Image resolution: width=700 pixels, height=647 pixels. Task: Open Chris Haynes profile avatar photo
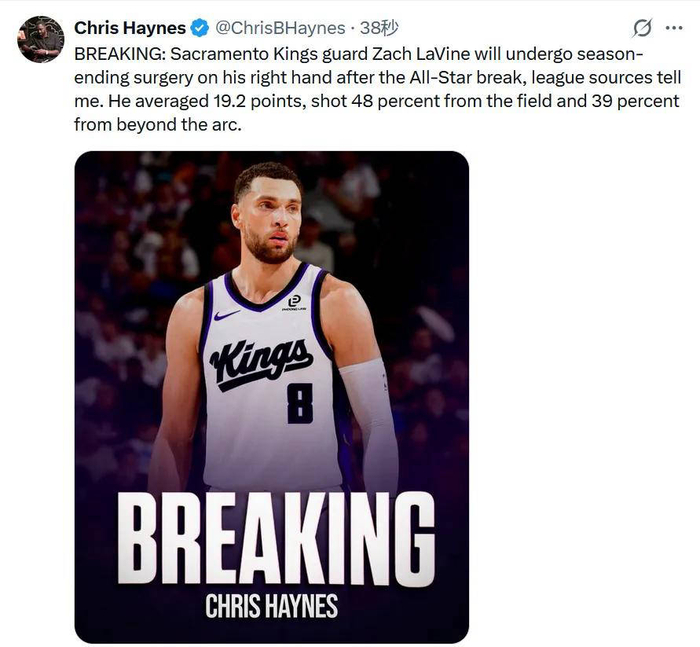point(41,39)
